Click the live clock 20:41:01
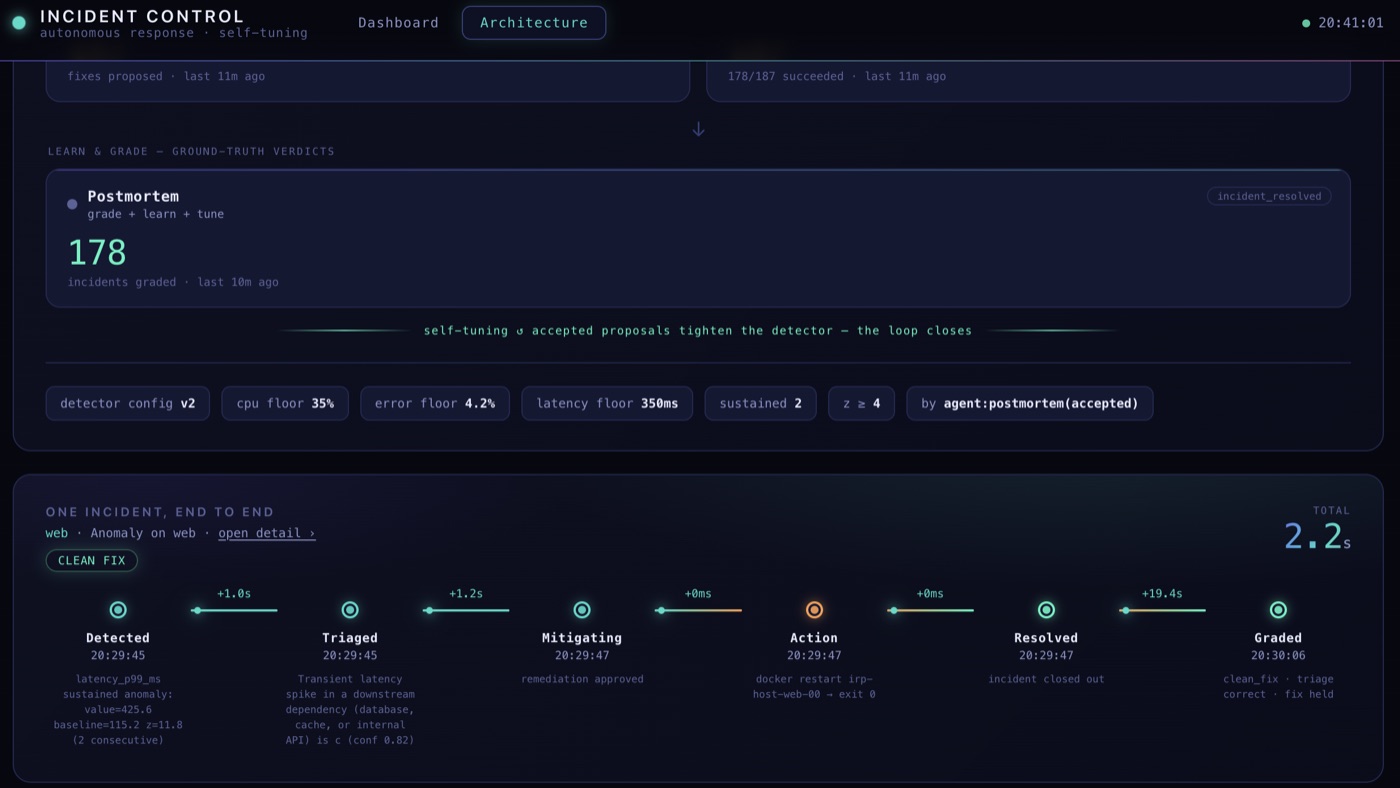The height and width of the screenshot is (788, 1400). [x=1350, y=23]
